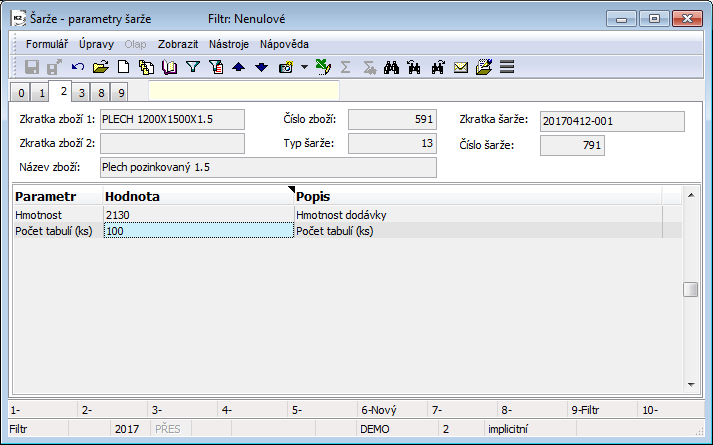This screenshot has height=445, width=713.
Task: Click the 1- function key button
Action: click(43, 410)
